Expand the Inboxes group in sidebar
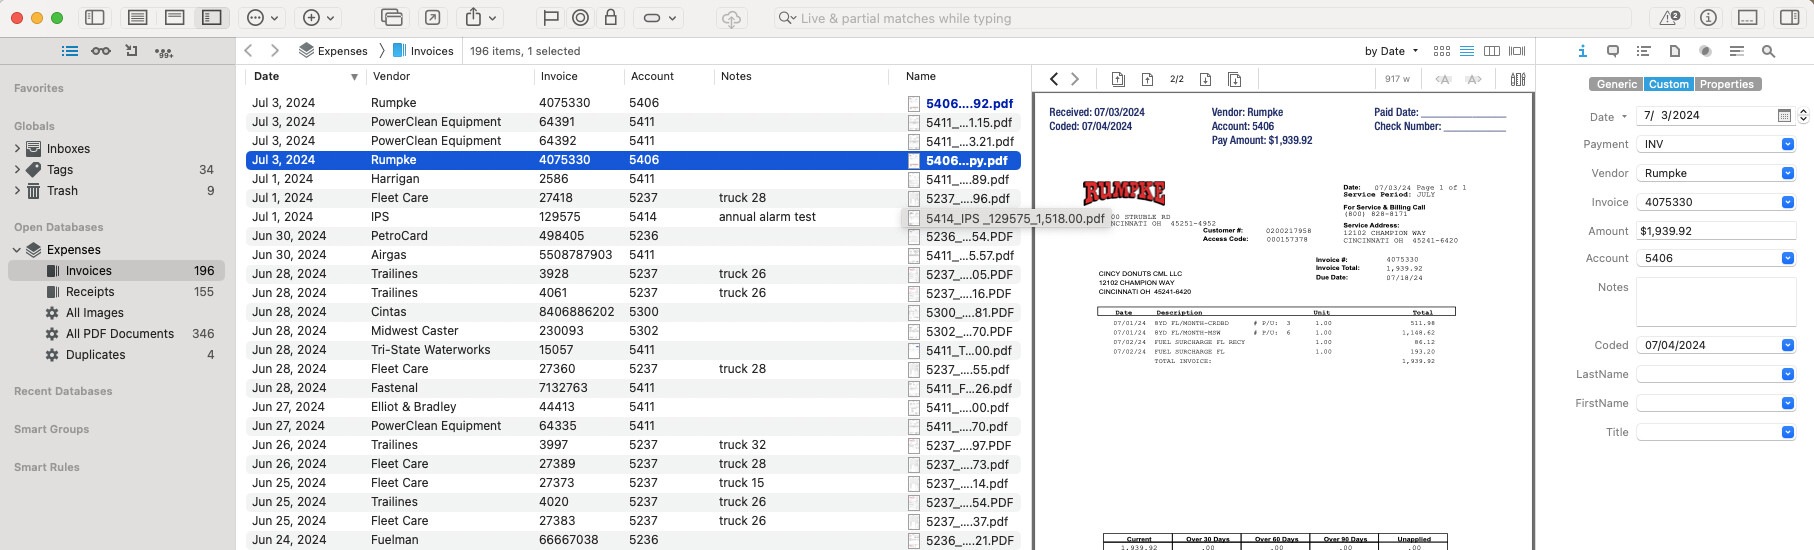The image size is (1814, 550). (17, 149)
